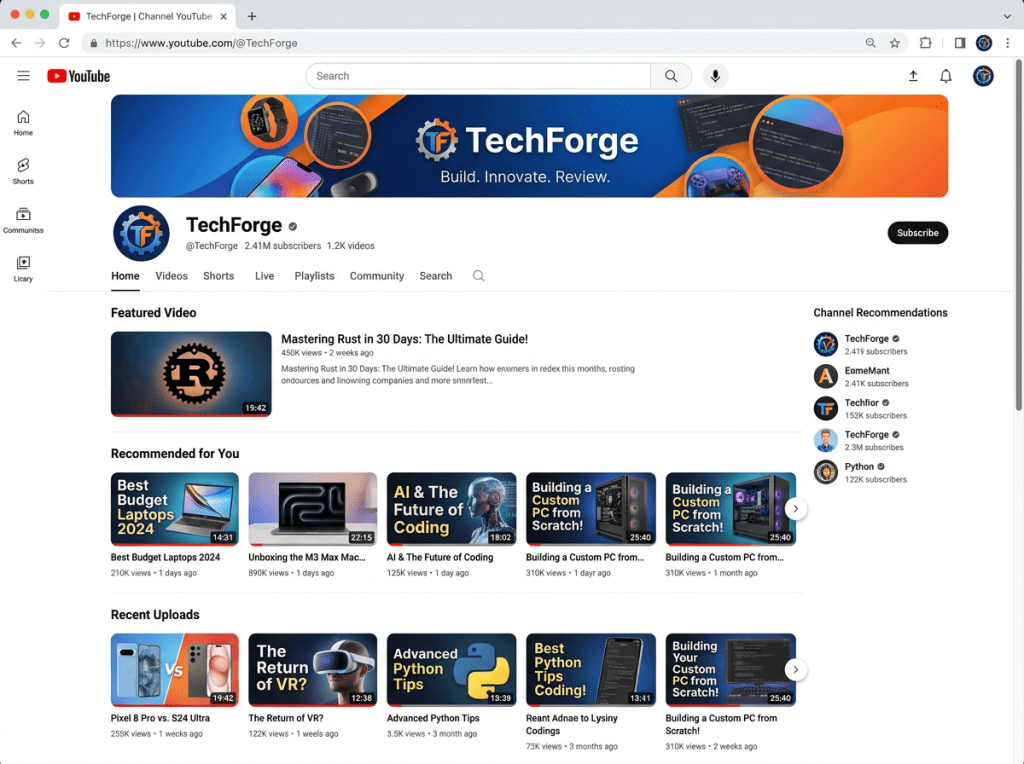Subscribe to TechForge
Screen dimensions: 1024x764
tap(918, 232)
